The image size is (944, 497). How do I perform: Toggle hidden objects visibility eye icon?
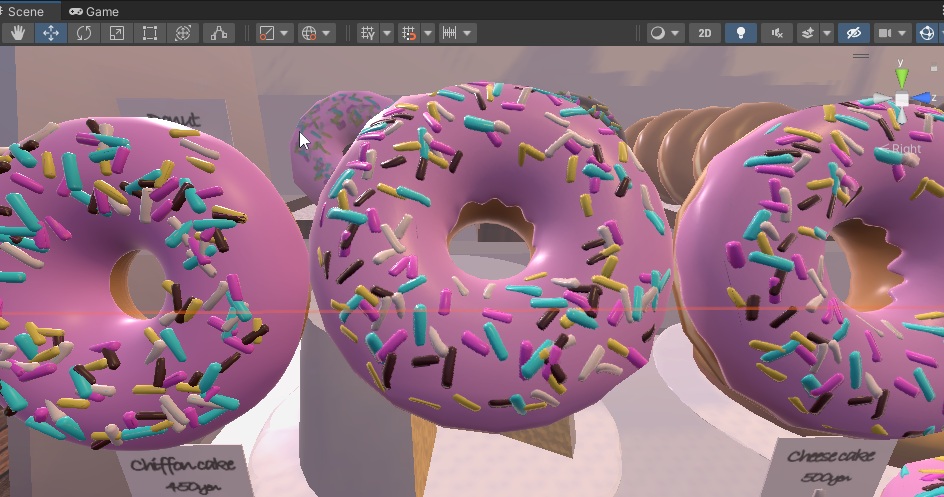click(852, 33)
